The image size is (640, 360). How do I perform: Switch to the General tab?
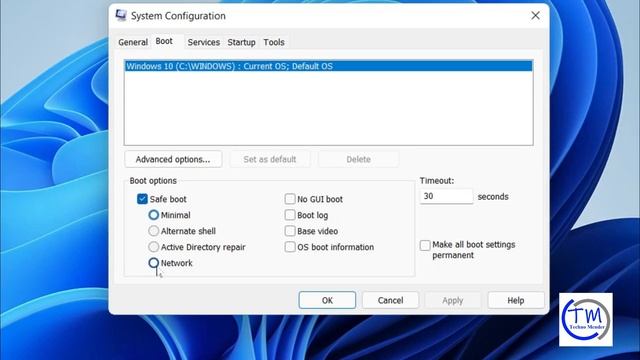(x=133, y=42)
